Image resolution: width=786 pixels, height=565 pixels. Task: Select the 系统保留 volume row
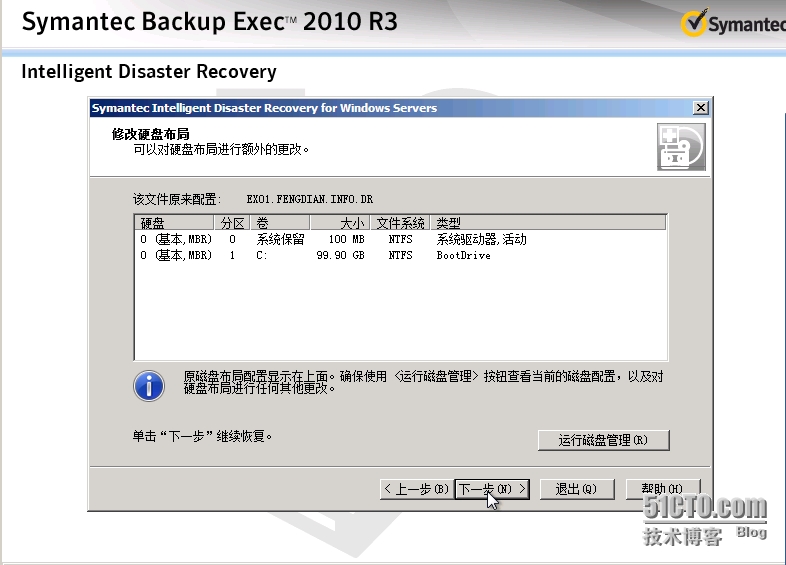401,239
